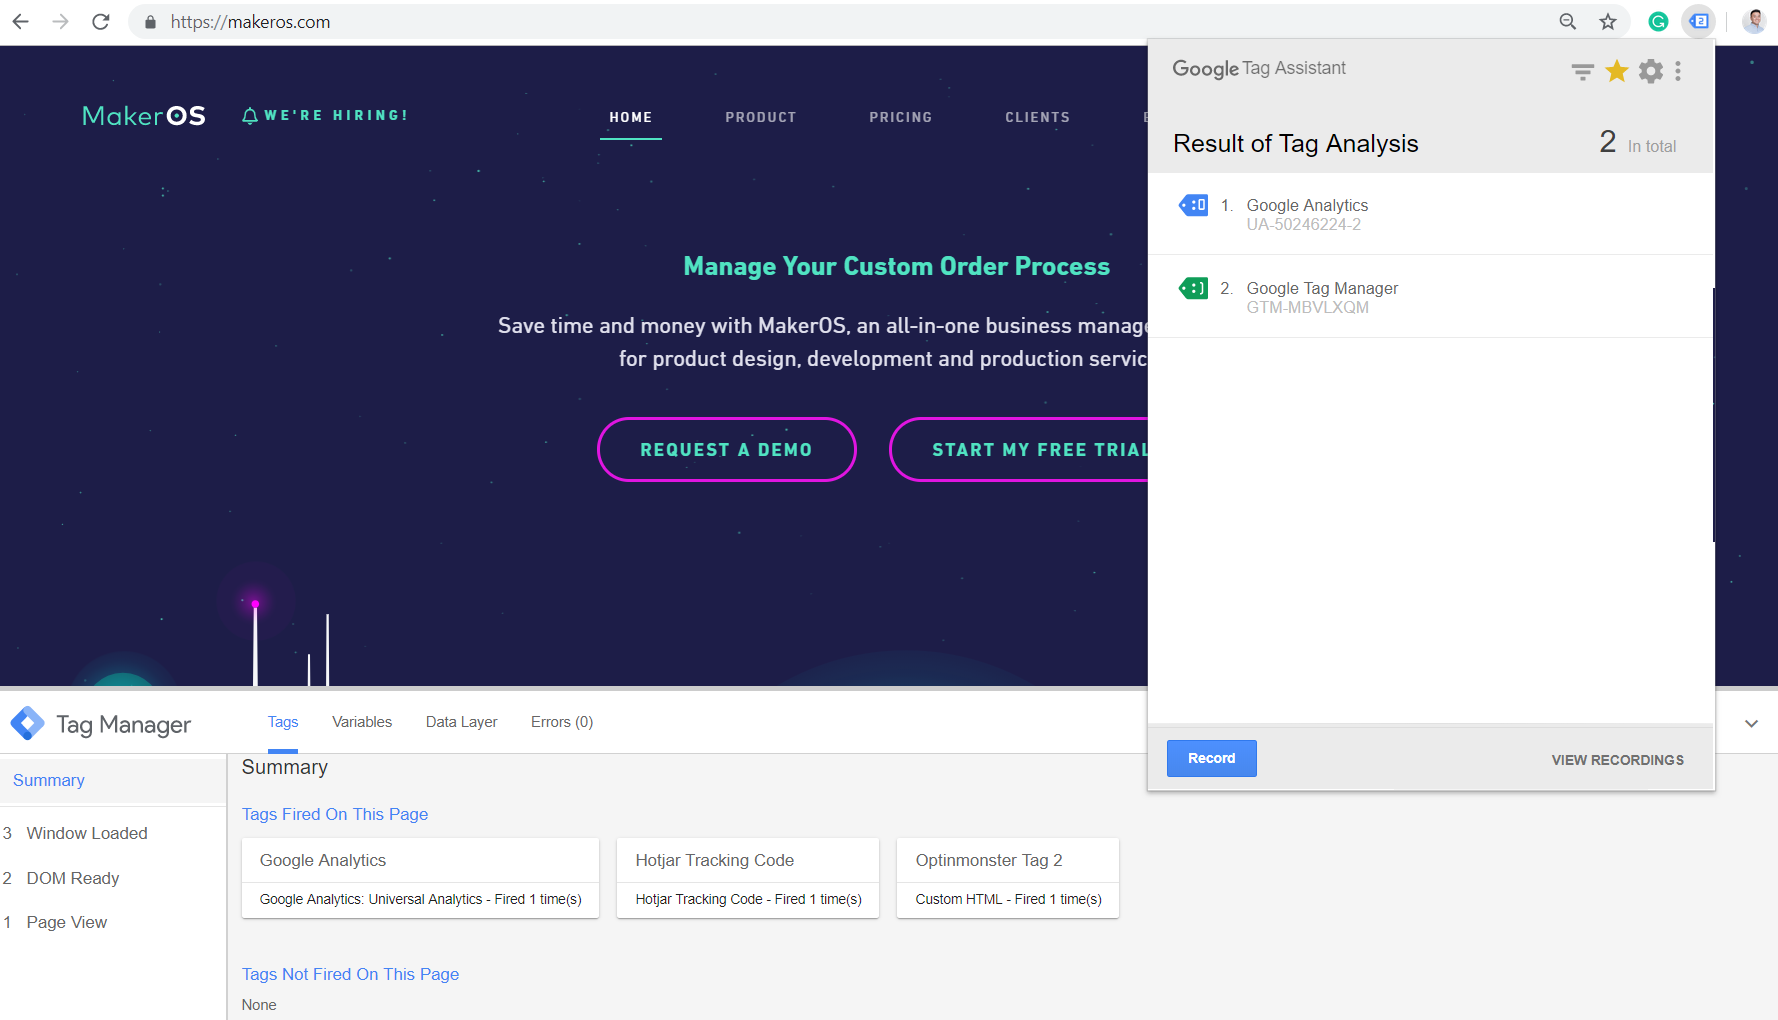The image size is (1778, 1020).
Task: Open View Recordings in Tag Assistant
Action: click(1618, 760)
